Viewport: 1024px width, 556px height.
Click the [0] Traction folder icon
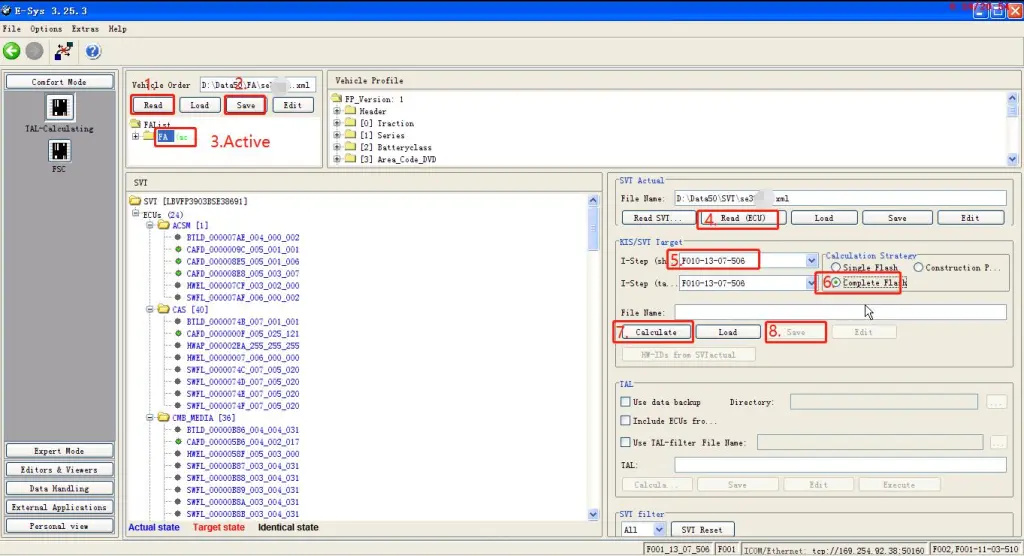(350, 123)
